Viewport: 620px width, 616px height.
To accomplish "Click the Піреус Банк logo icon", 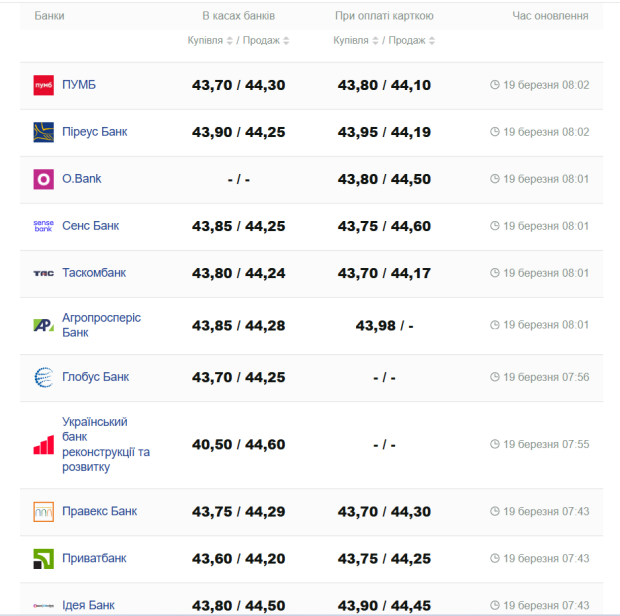I will (x=43, y=132).
